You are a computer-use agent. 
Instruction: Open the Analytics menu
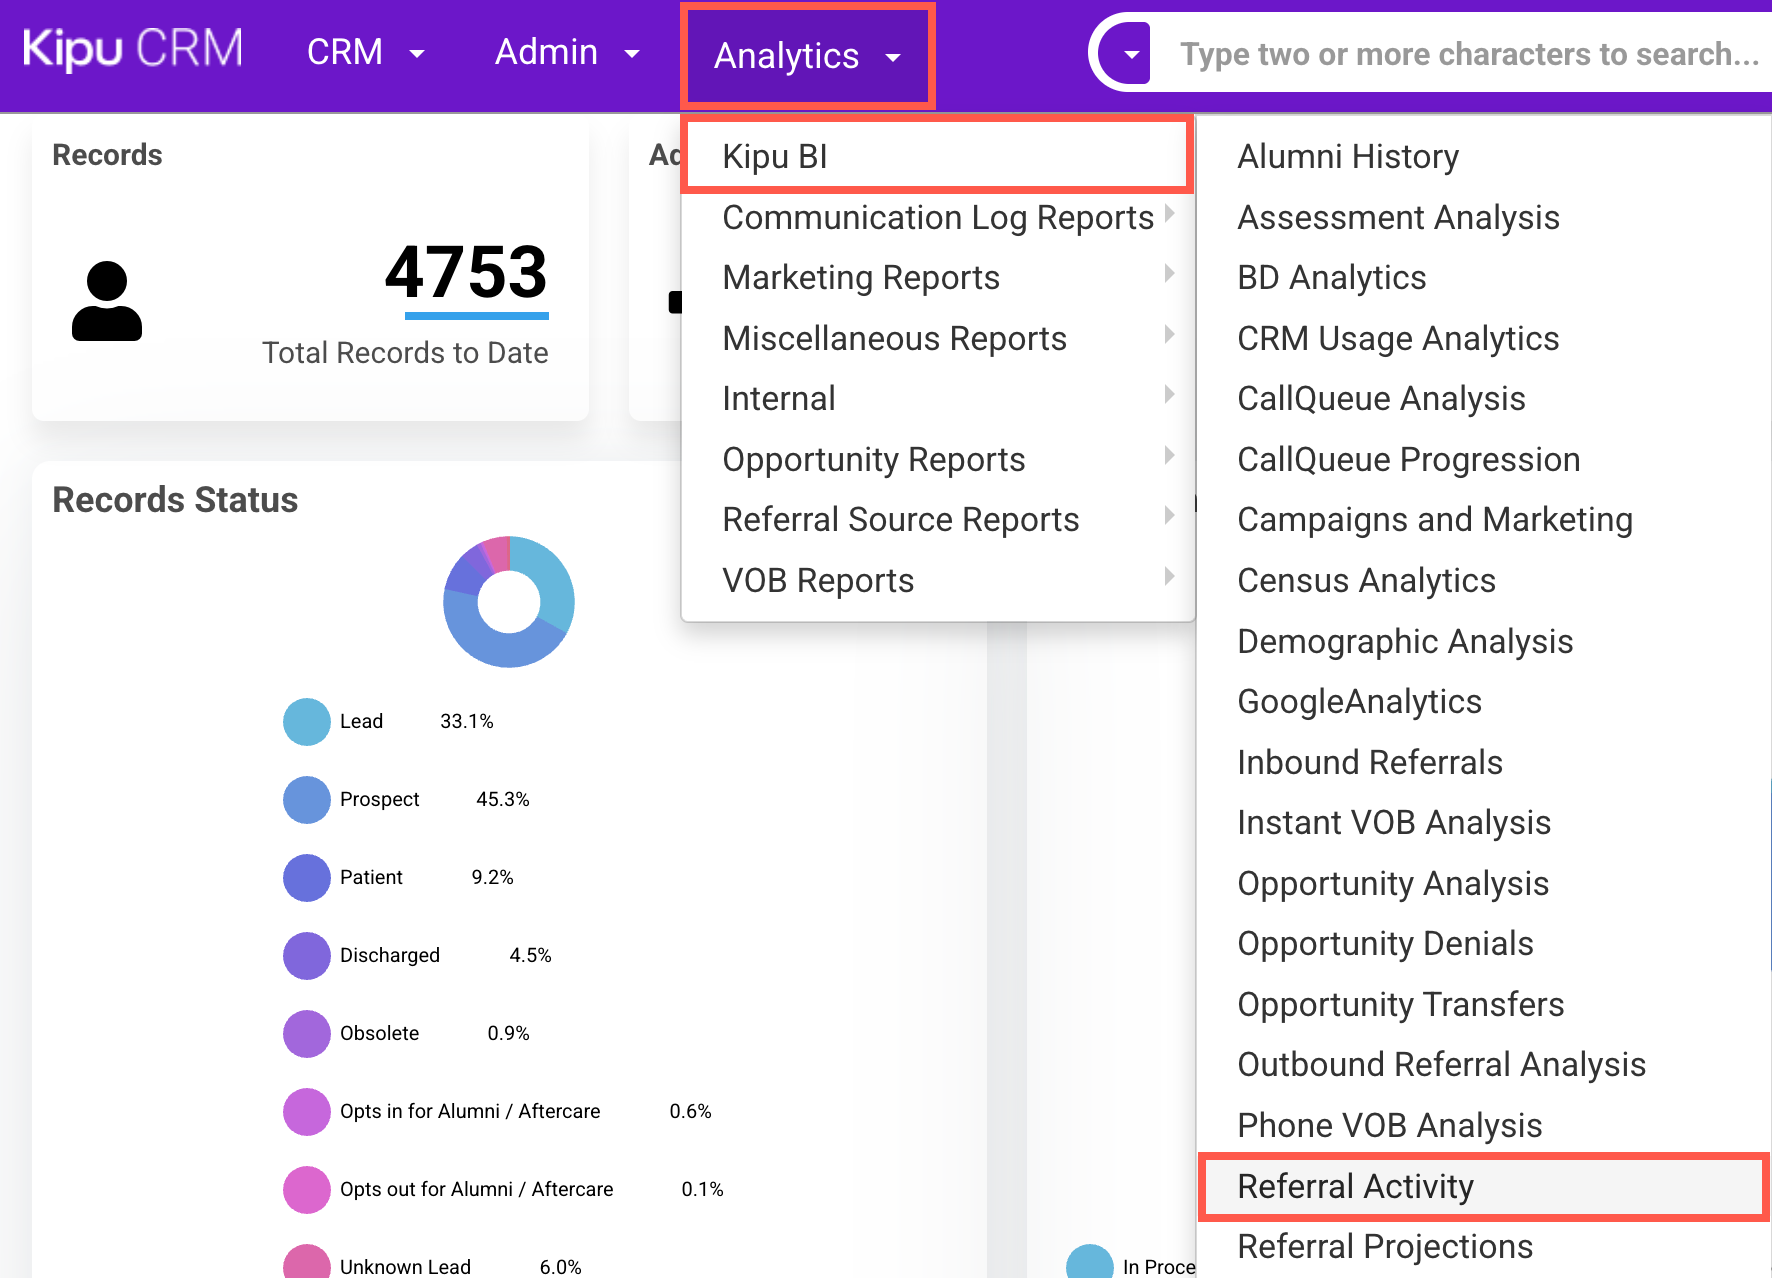(807, 56)
